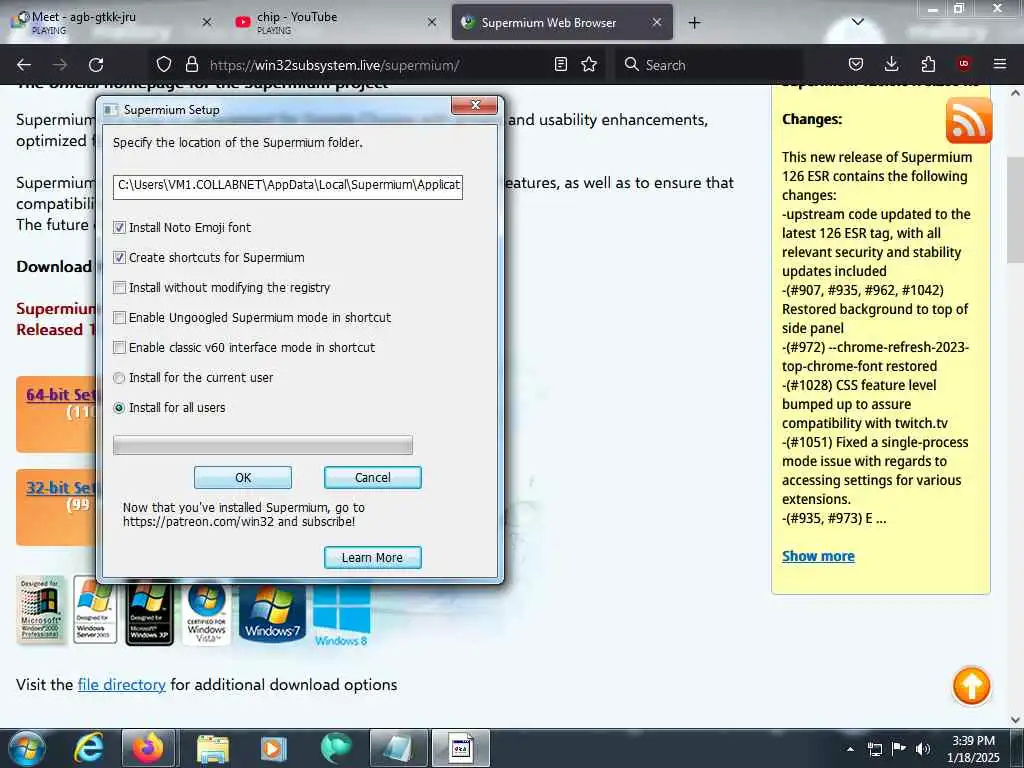
Task: Open the extensions puzzle icon
Action: coord(928,64)
